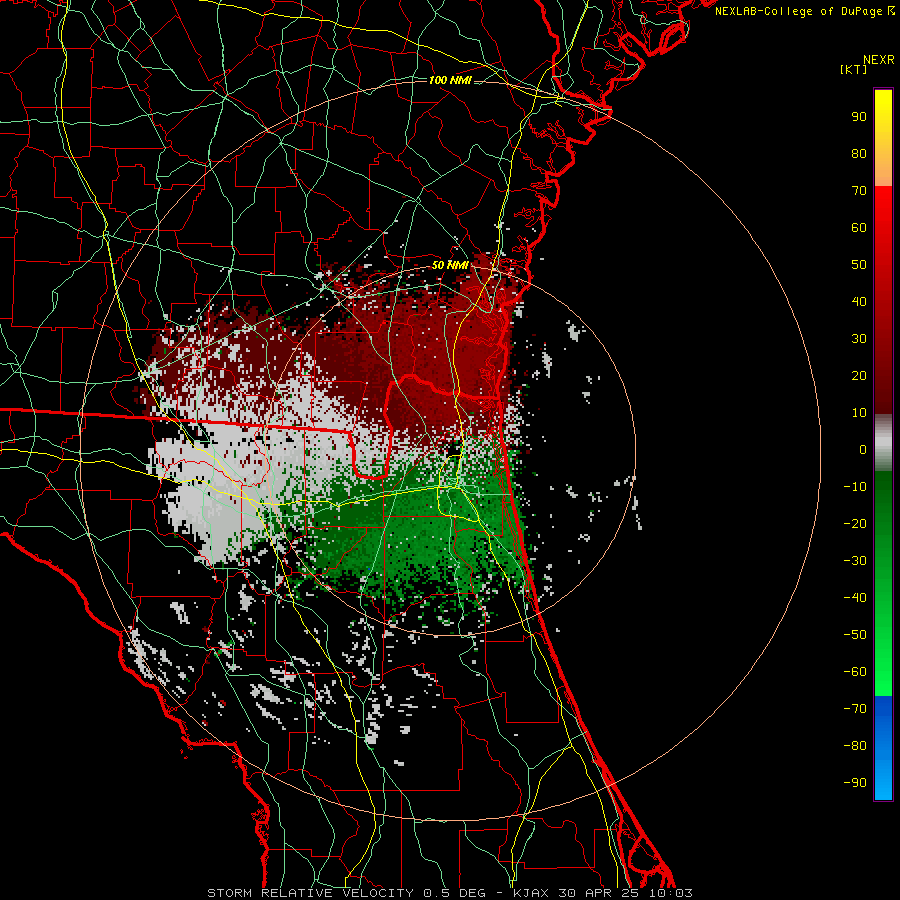
Task: Click the 70 value on the velocity scale
Action: (859, 191)
